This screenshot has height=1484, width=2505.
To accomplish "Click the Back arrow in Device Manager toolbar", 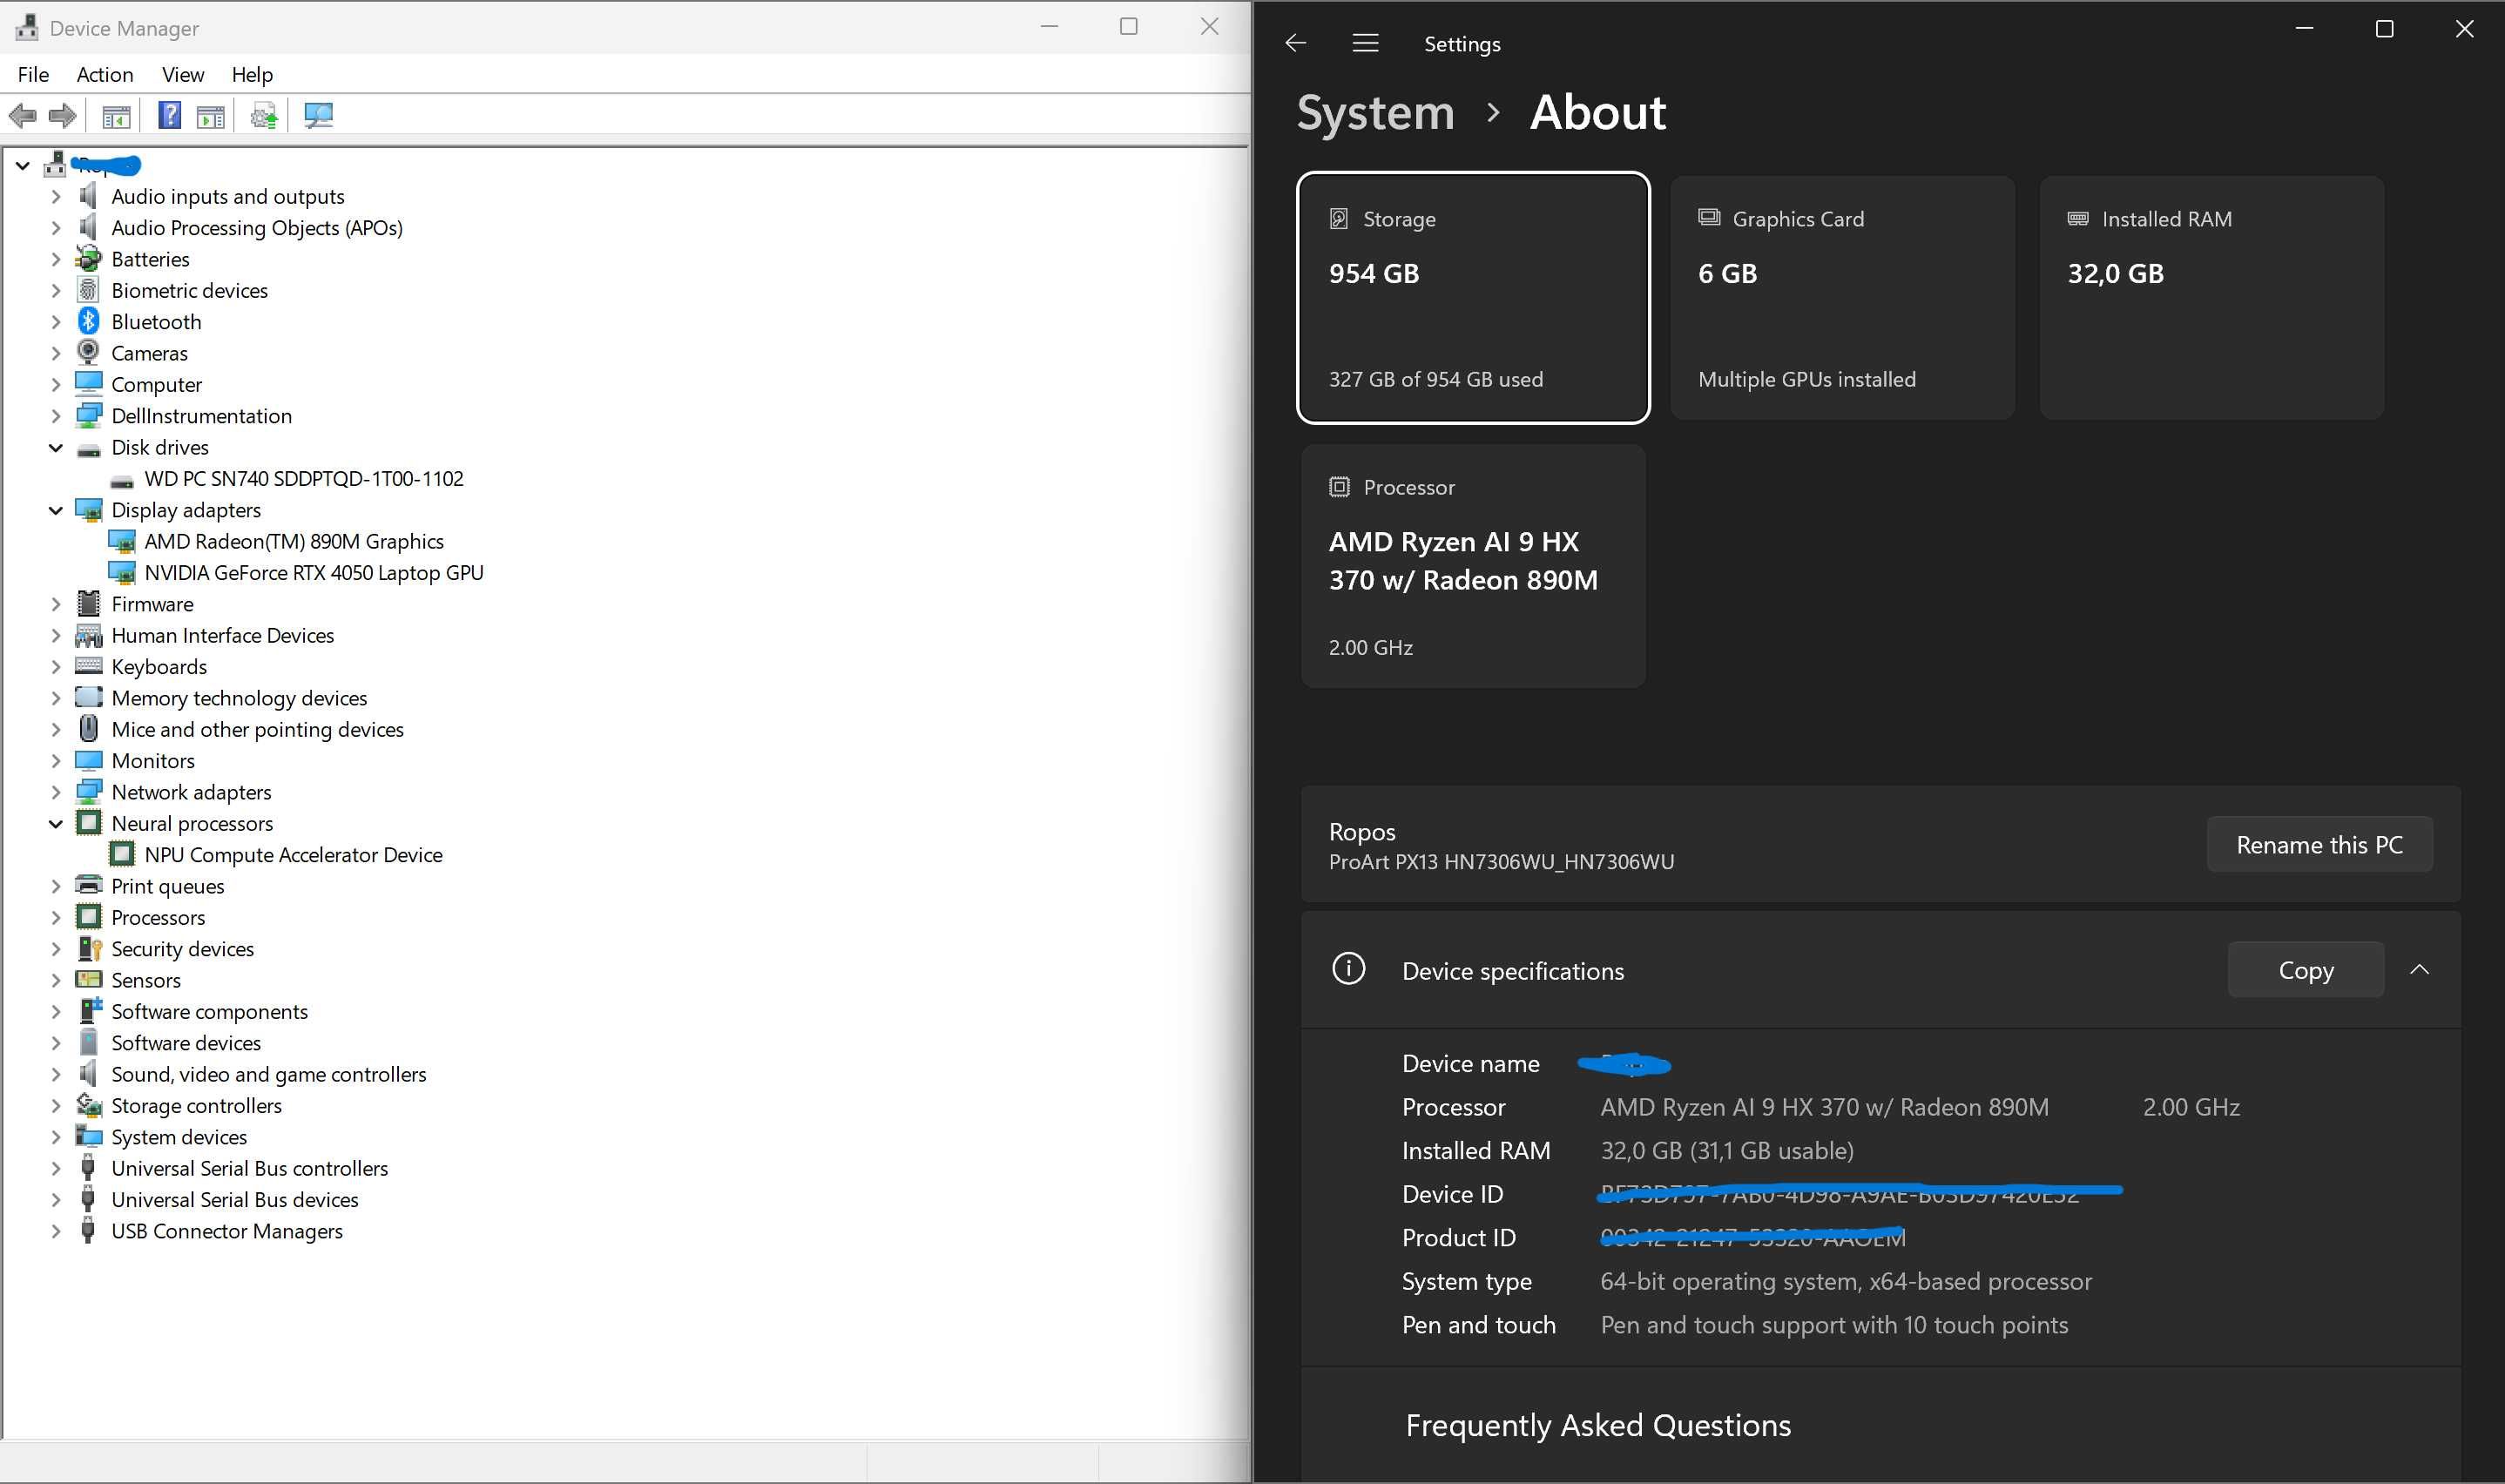I will pos(22,116).
